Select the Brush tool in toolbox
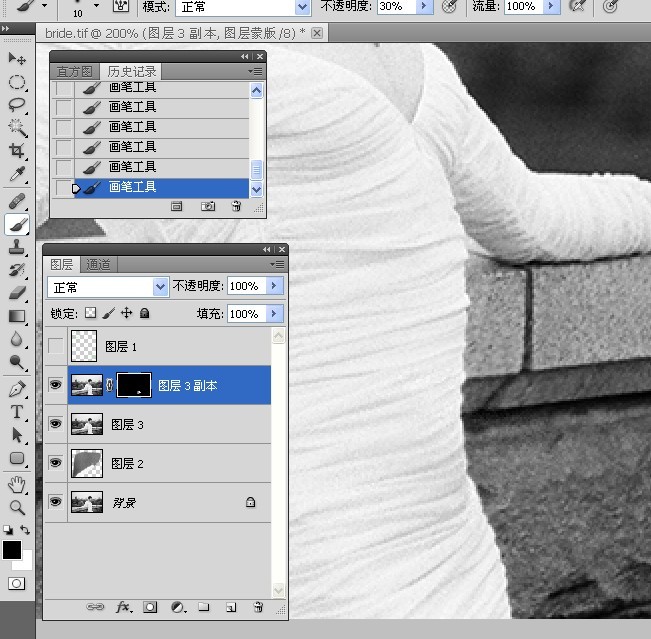The width and height of the screenshot is (651, 639). click(17, 225)
